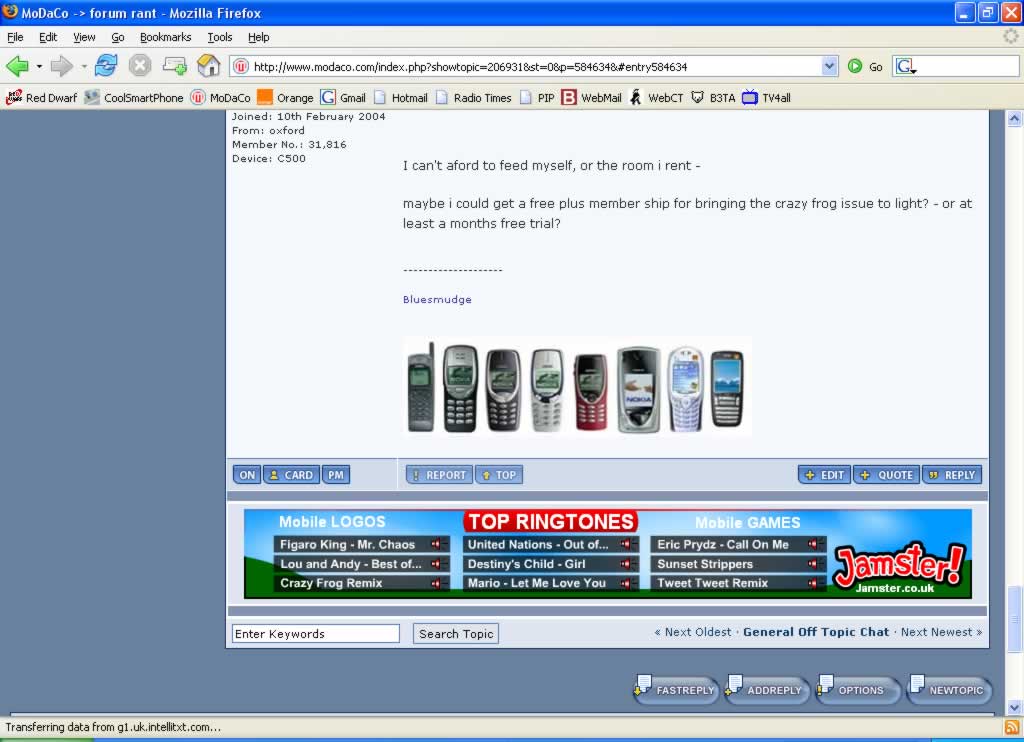Click the Search Topic button

456,634
